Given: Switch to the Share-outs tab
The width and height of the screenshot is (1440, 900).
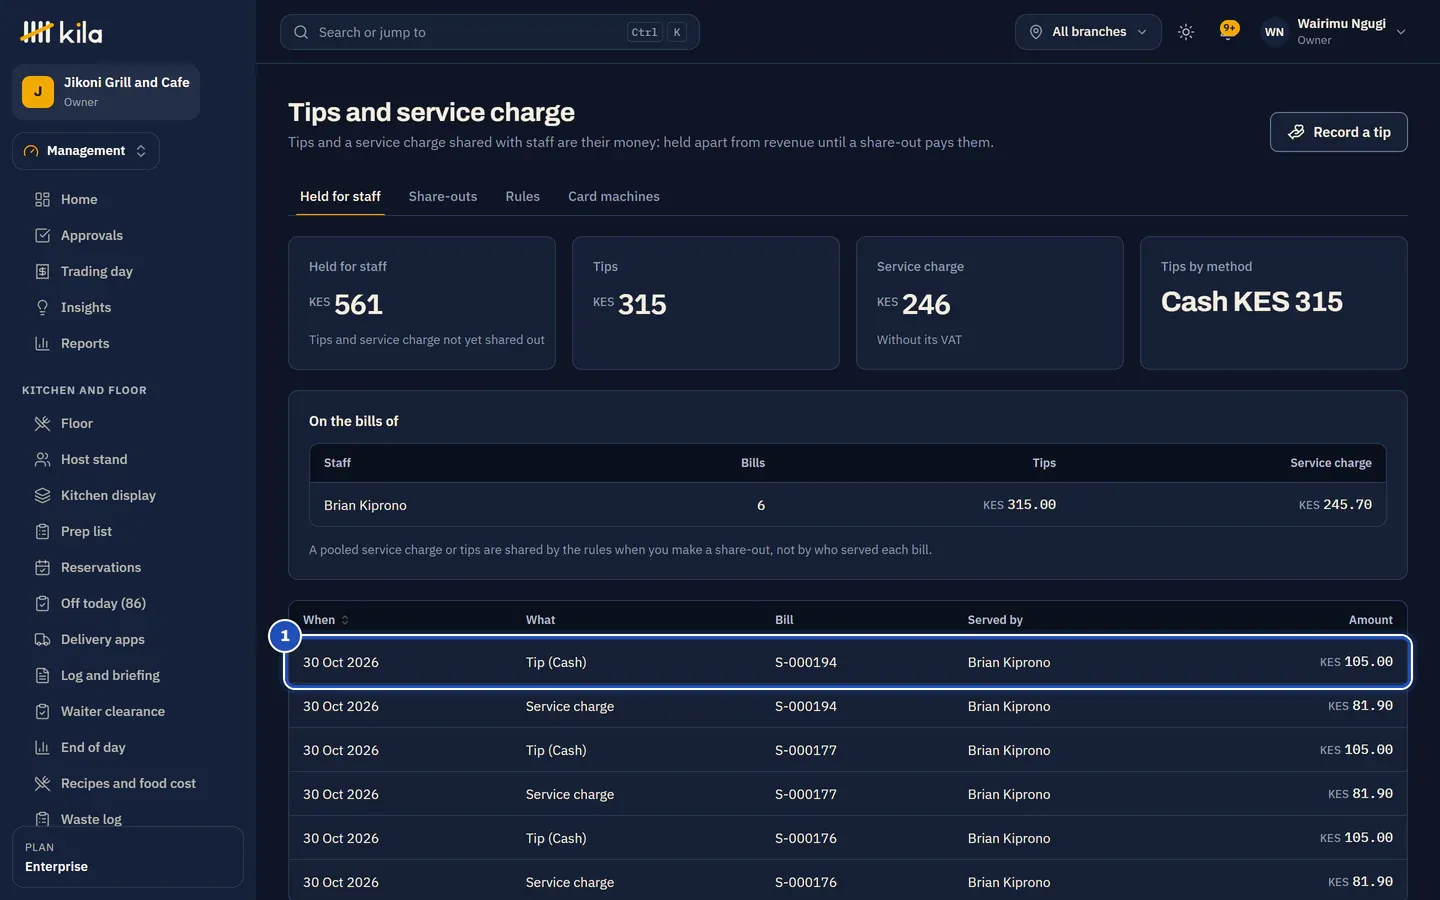Looking at the screenshot, I should point(443,196).
